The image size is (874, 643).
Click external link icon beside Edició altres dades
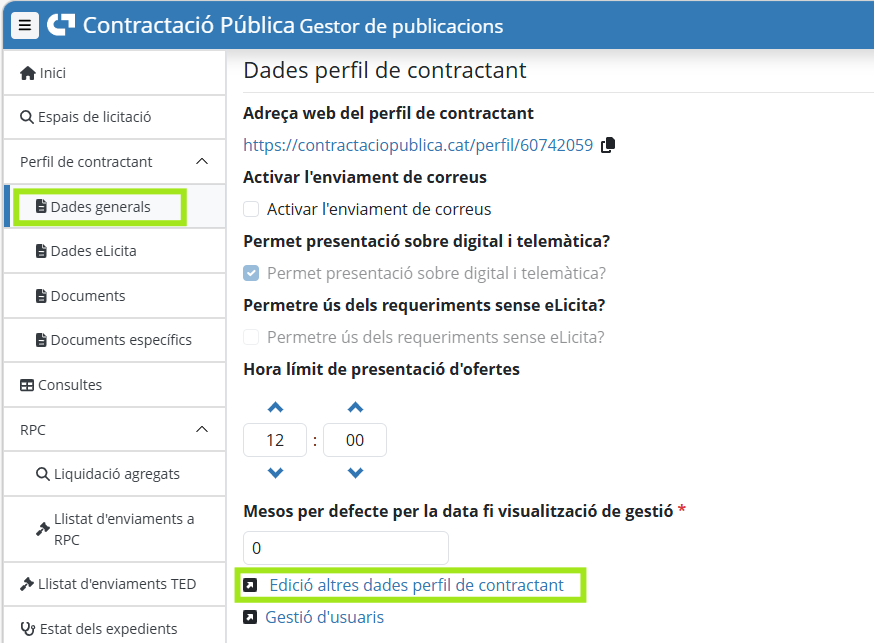(x=250, y=585)
